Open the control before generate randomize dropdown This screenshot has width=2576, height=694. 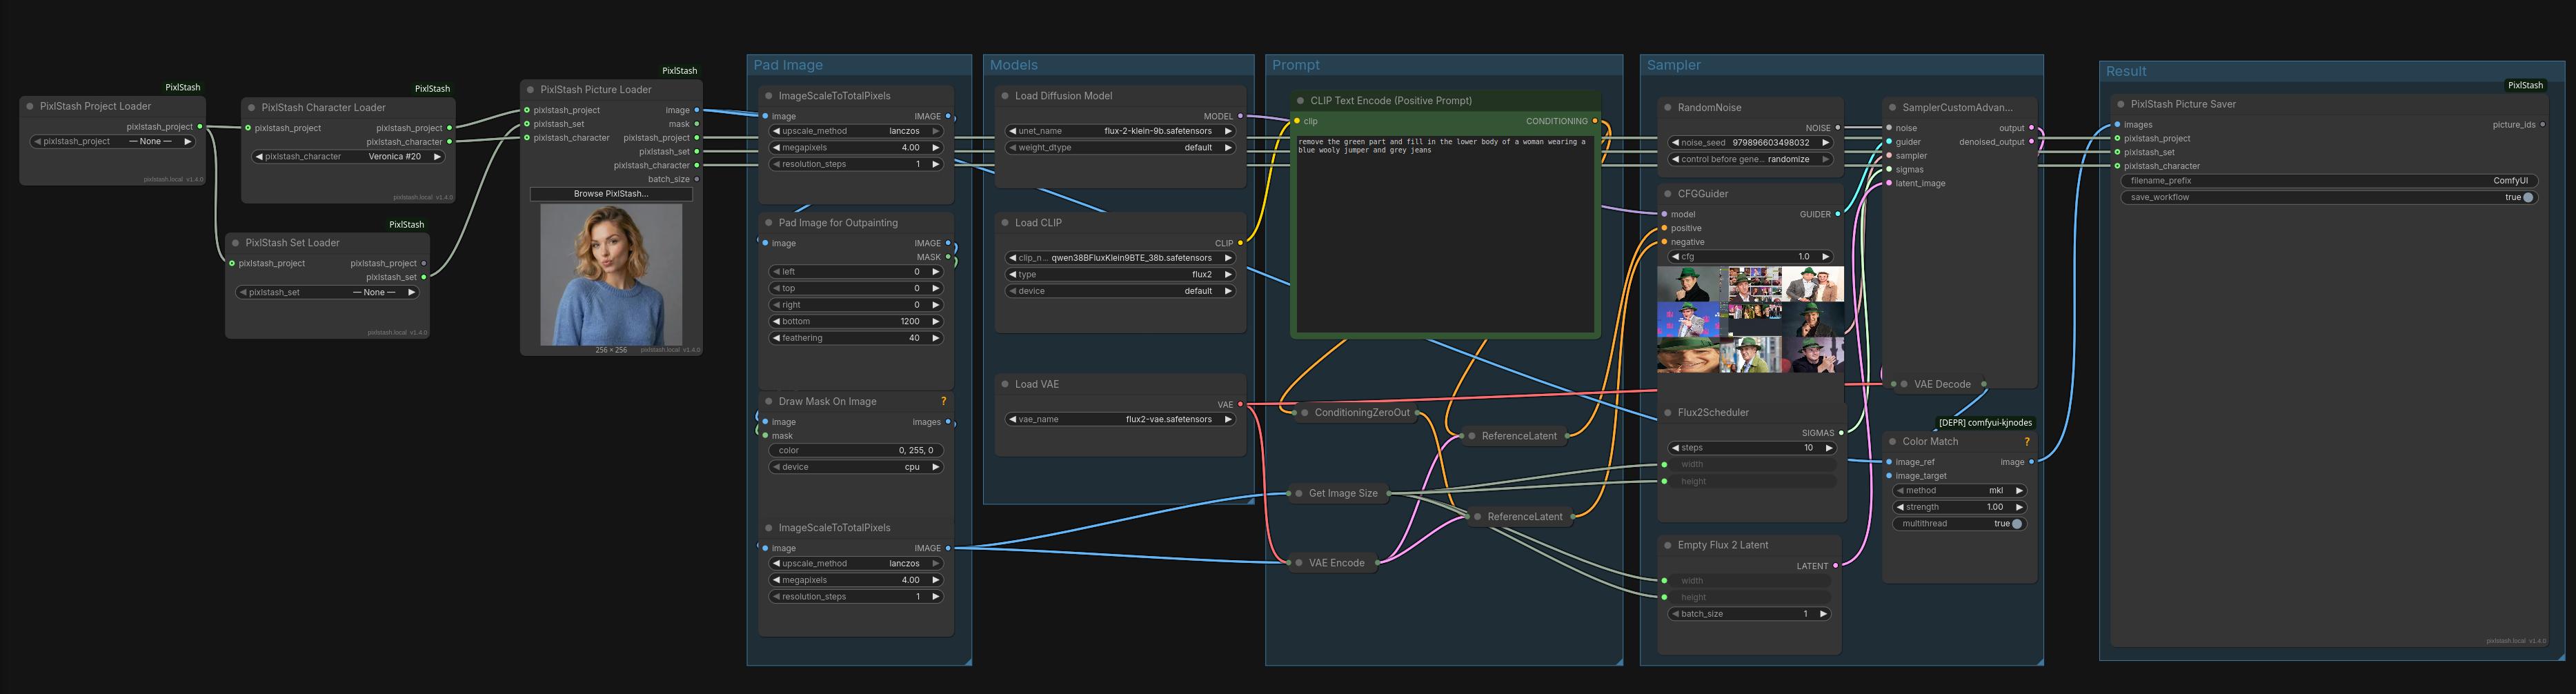(1750, 159)
